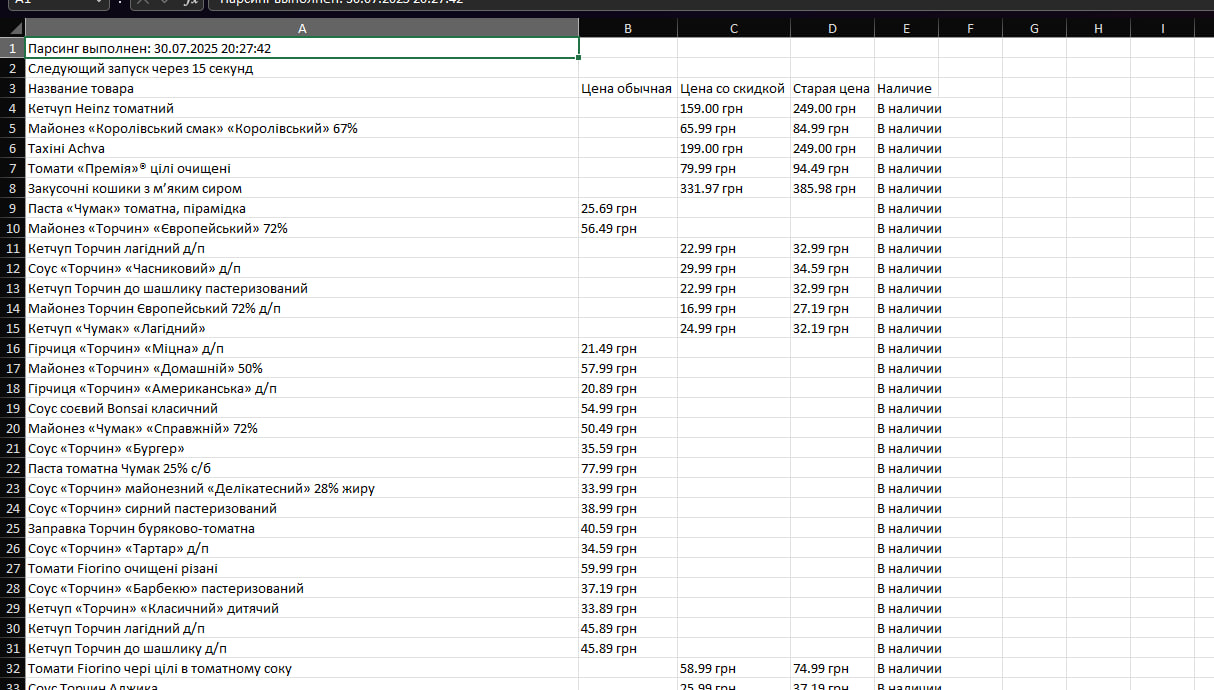The height and width of the screenshot is (690, 1214).
Task: Click header cell 'Цена со скидкой'
Action: (x=733, y=88)
